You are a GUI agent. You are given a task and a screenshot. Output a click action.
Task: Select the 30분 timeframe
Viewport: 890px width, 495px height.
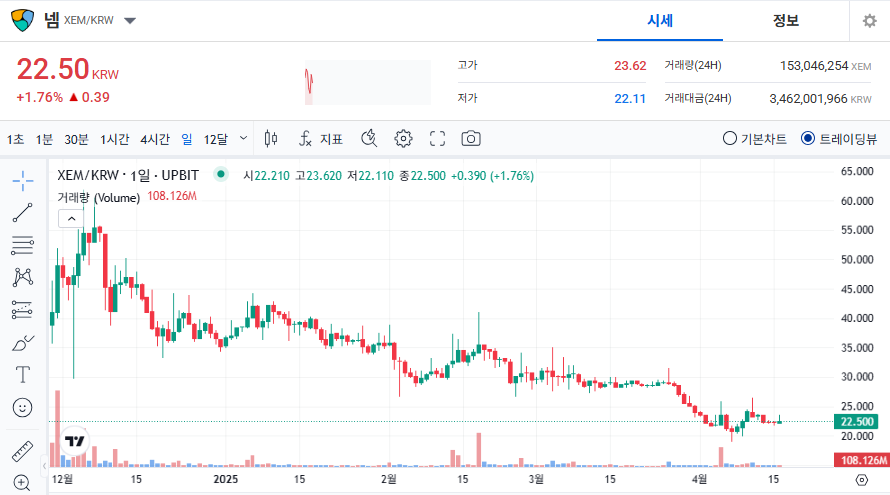pyautogui.click(x=76, y=139)
